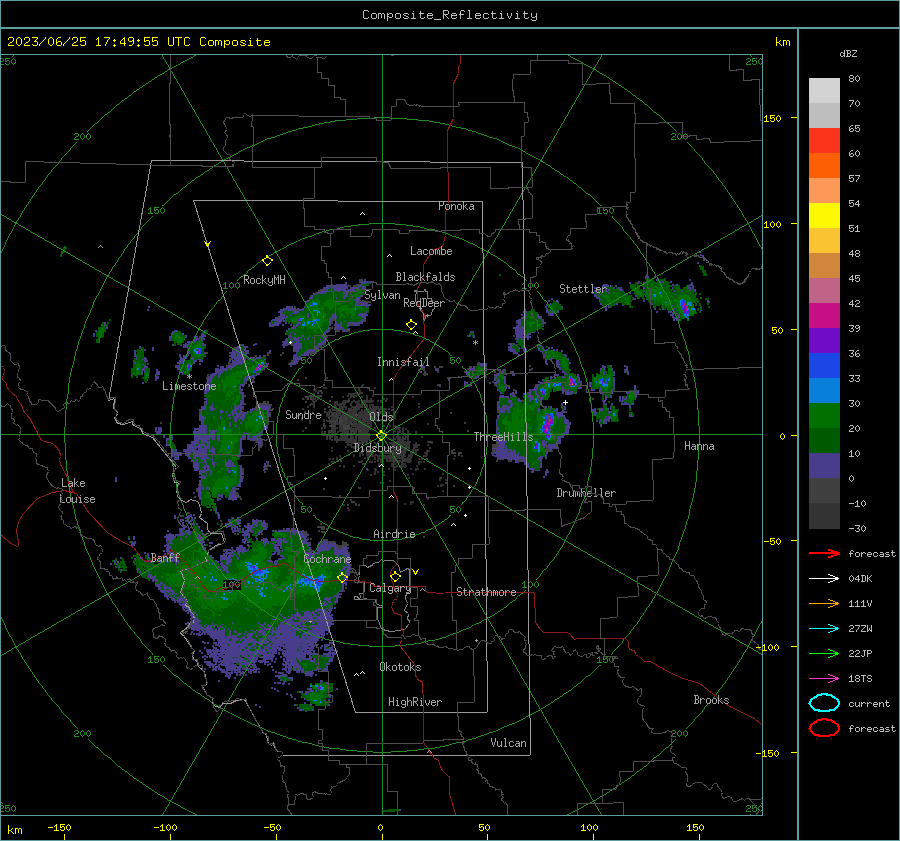Image resolution: width=900 pixels, height=841 pixels.
Task: Click the dBZ legend heading
Action: (x=848, y=53)
